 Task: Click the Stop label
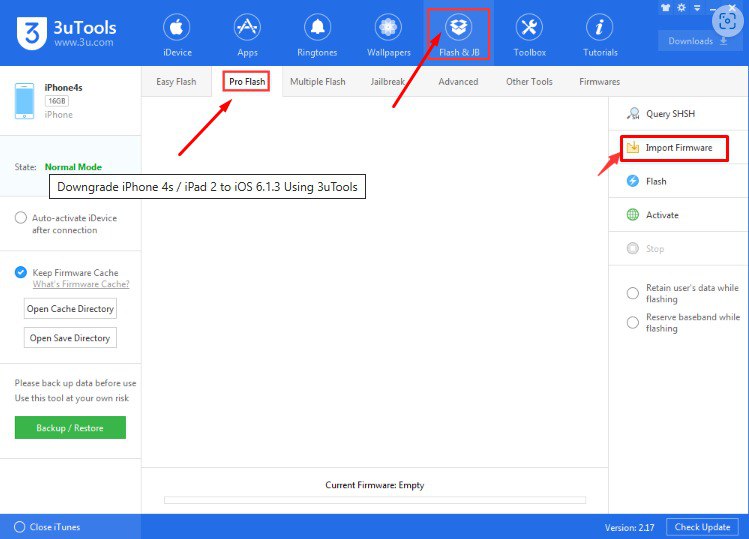click(x=655, y=249)
